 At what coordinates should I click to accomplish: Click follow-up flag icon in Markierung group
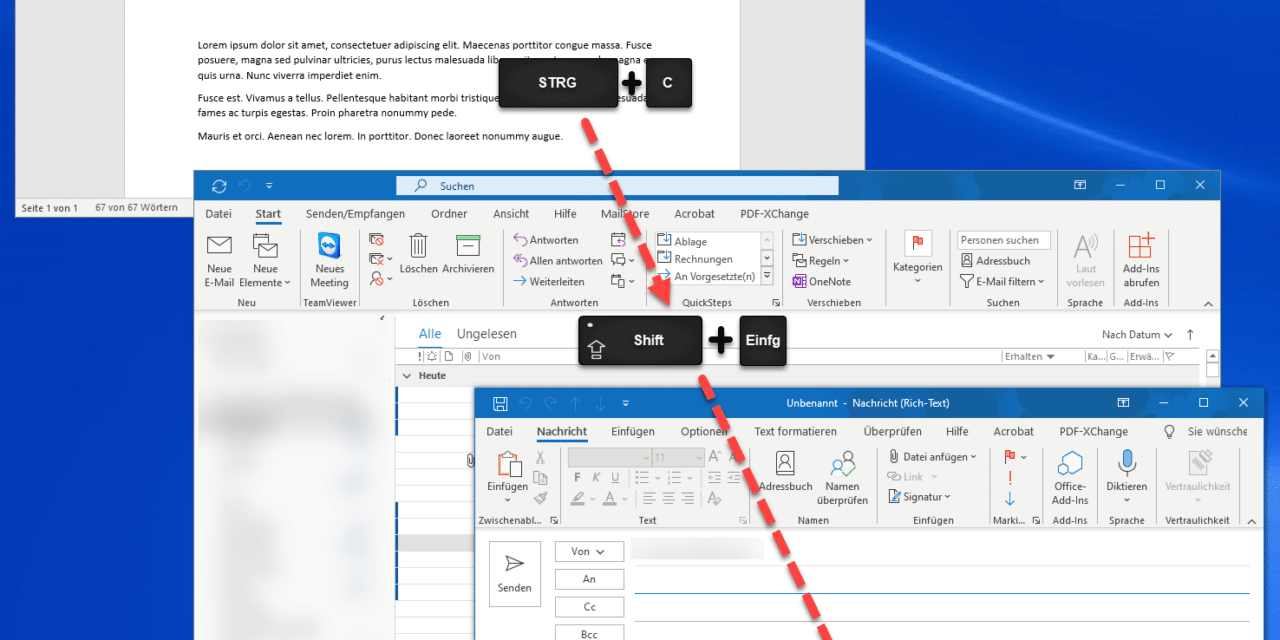pos(1009,456)
